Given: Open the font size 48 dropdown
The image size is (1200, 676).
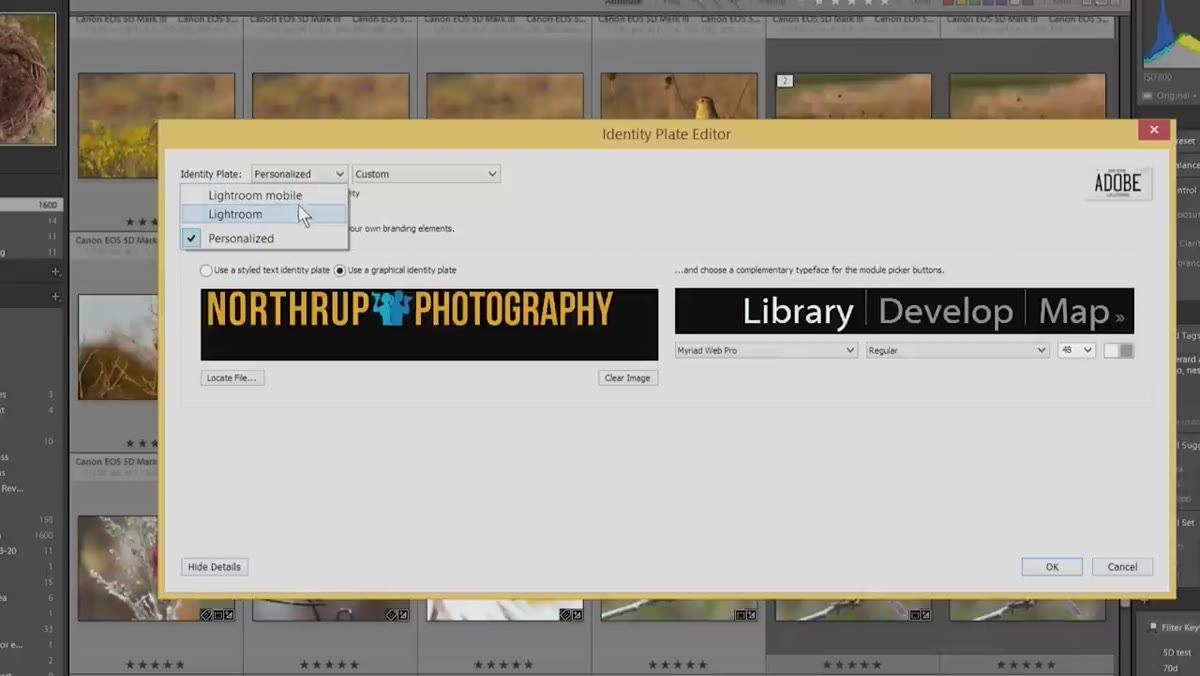Looking at the screenshot, I should pyautogui.click(x=1076, y=350).
